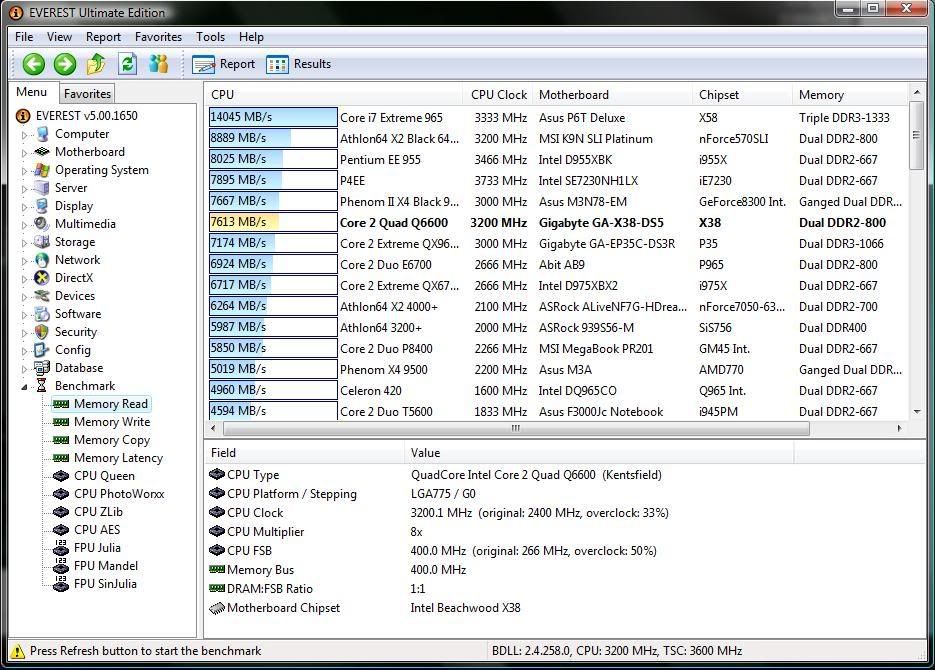The height and width of the screenshot is (670, 935).
Task: Expand the Network tree node
Action: (24, 261)
